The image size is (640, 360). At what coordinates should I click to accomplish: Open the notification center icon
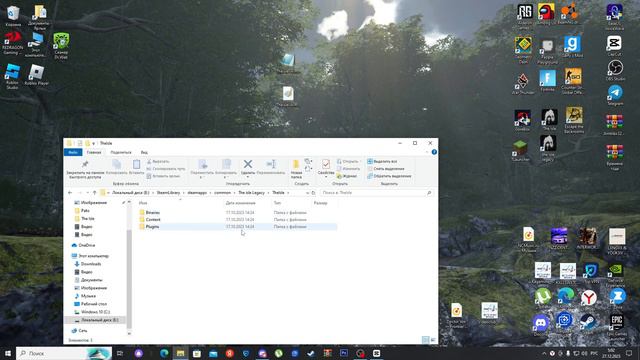pos(629,353)
